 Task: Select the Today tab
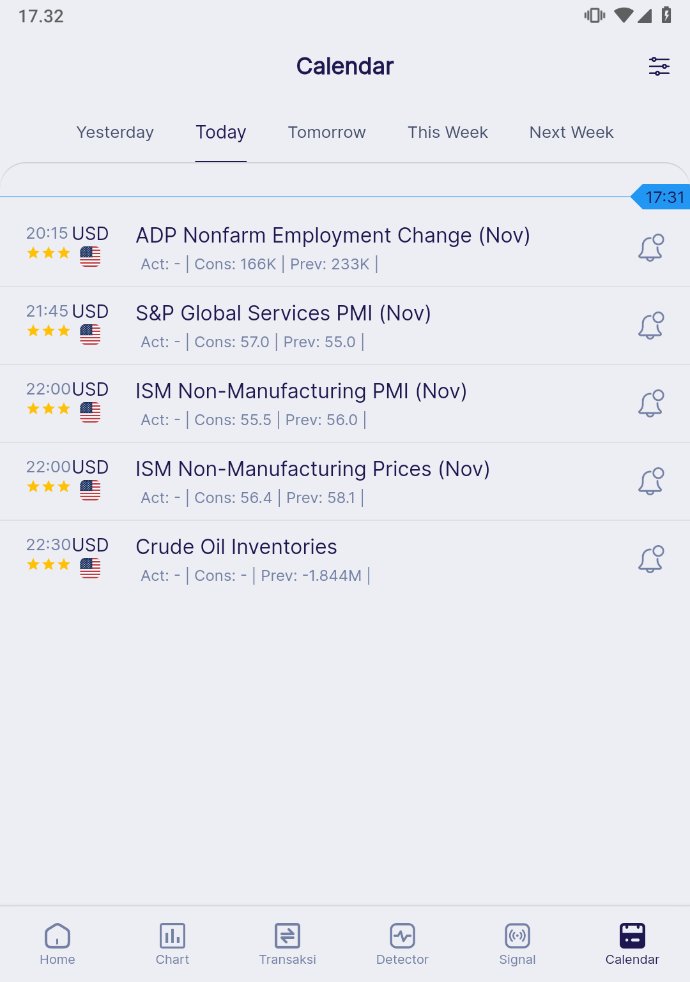point(220,132)
